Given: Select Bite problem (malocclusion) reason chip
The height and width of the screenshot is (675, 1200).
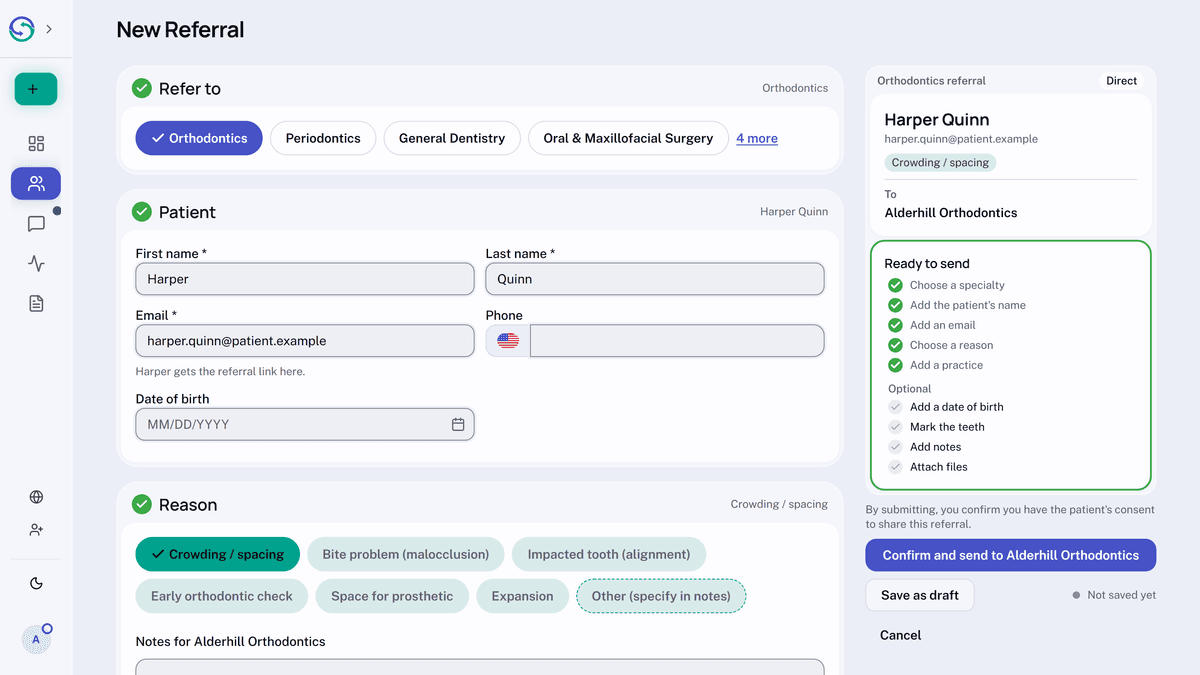Looking at the screenshot, I should pos(406,554).
